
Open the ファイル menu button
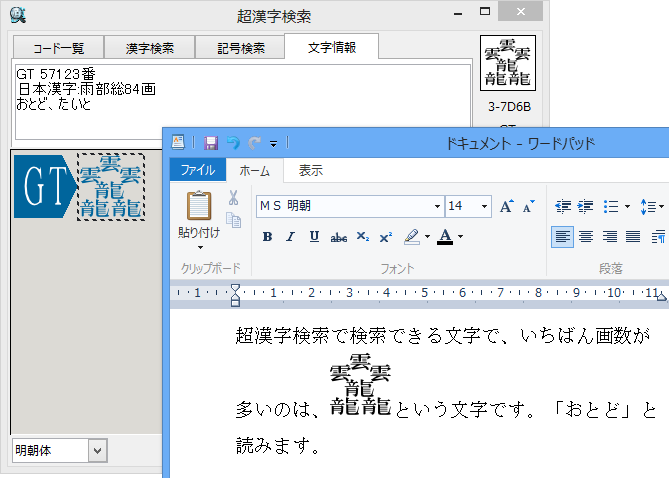[197, 170]
